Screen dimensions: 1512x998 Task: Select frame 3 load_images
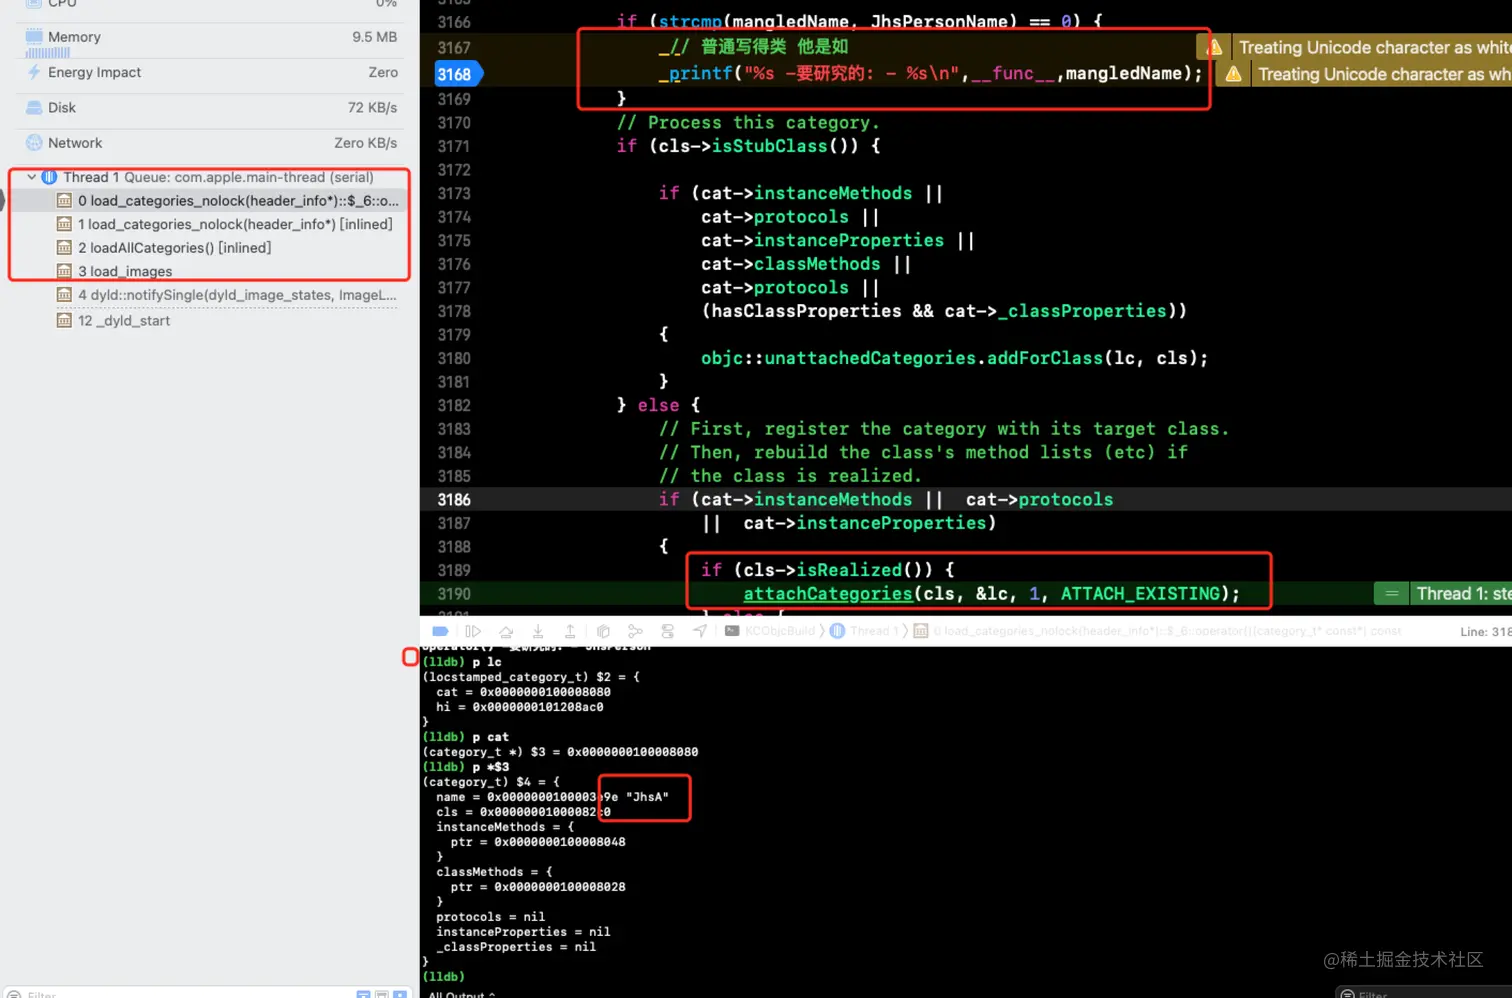coord(115,271)
